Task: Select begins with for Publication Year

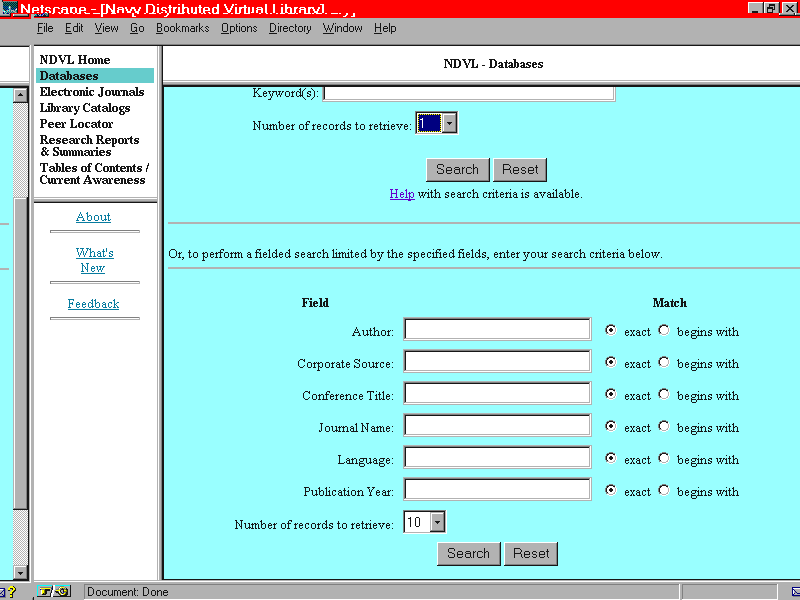Action: 664,490
